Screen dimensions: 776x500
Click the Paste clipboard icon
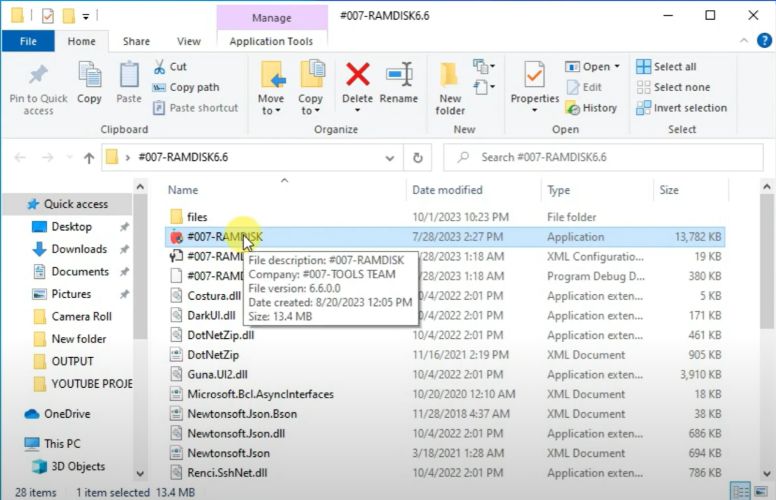click(129, 76)
